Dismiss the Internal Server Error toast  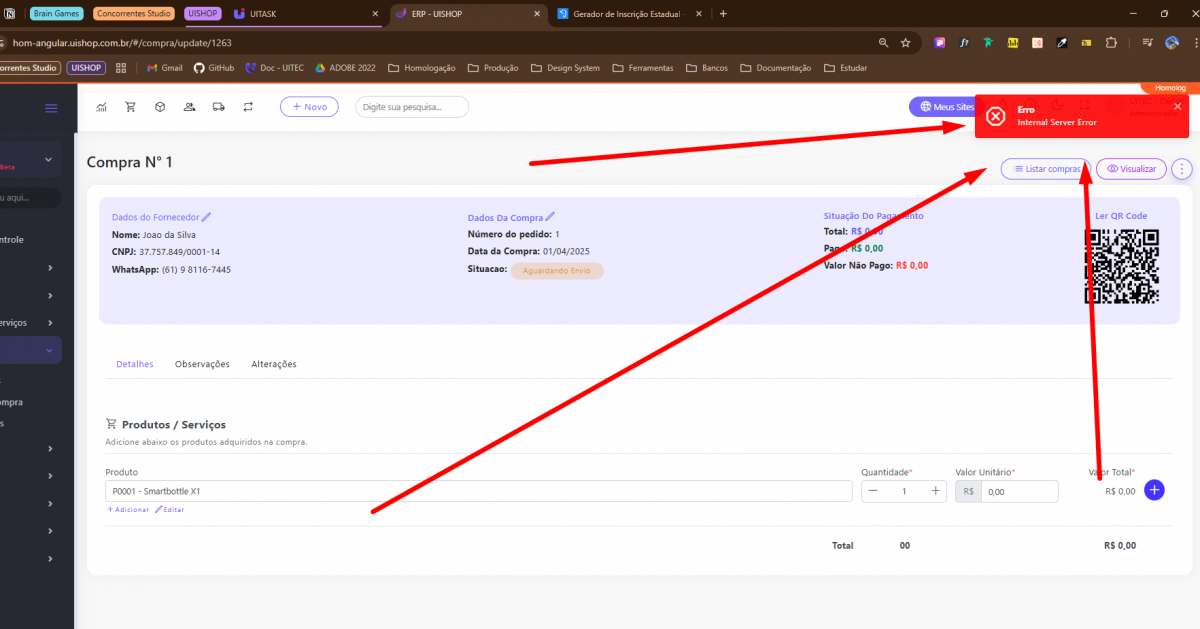click(1177, 106)
